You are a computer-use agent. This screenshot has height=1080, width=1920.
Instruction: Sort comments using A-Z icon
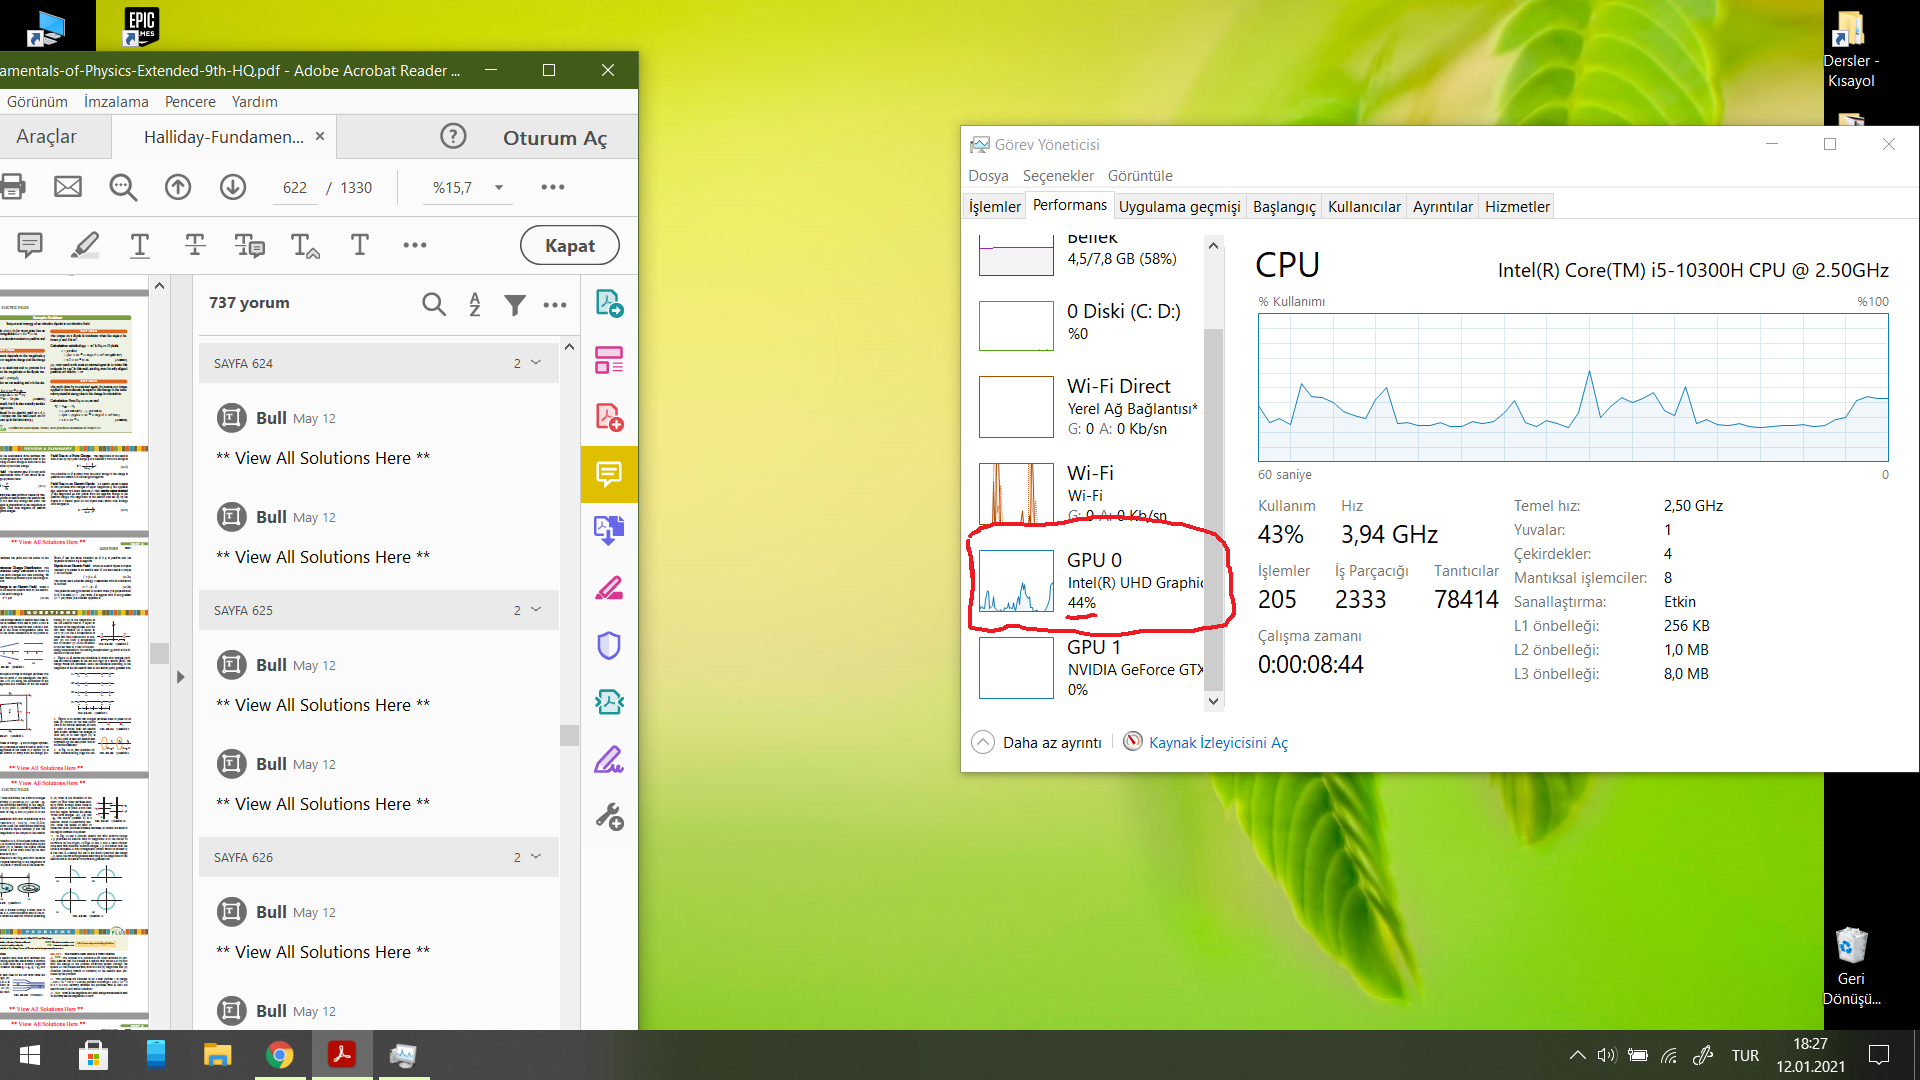click(x=475, y=304)
